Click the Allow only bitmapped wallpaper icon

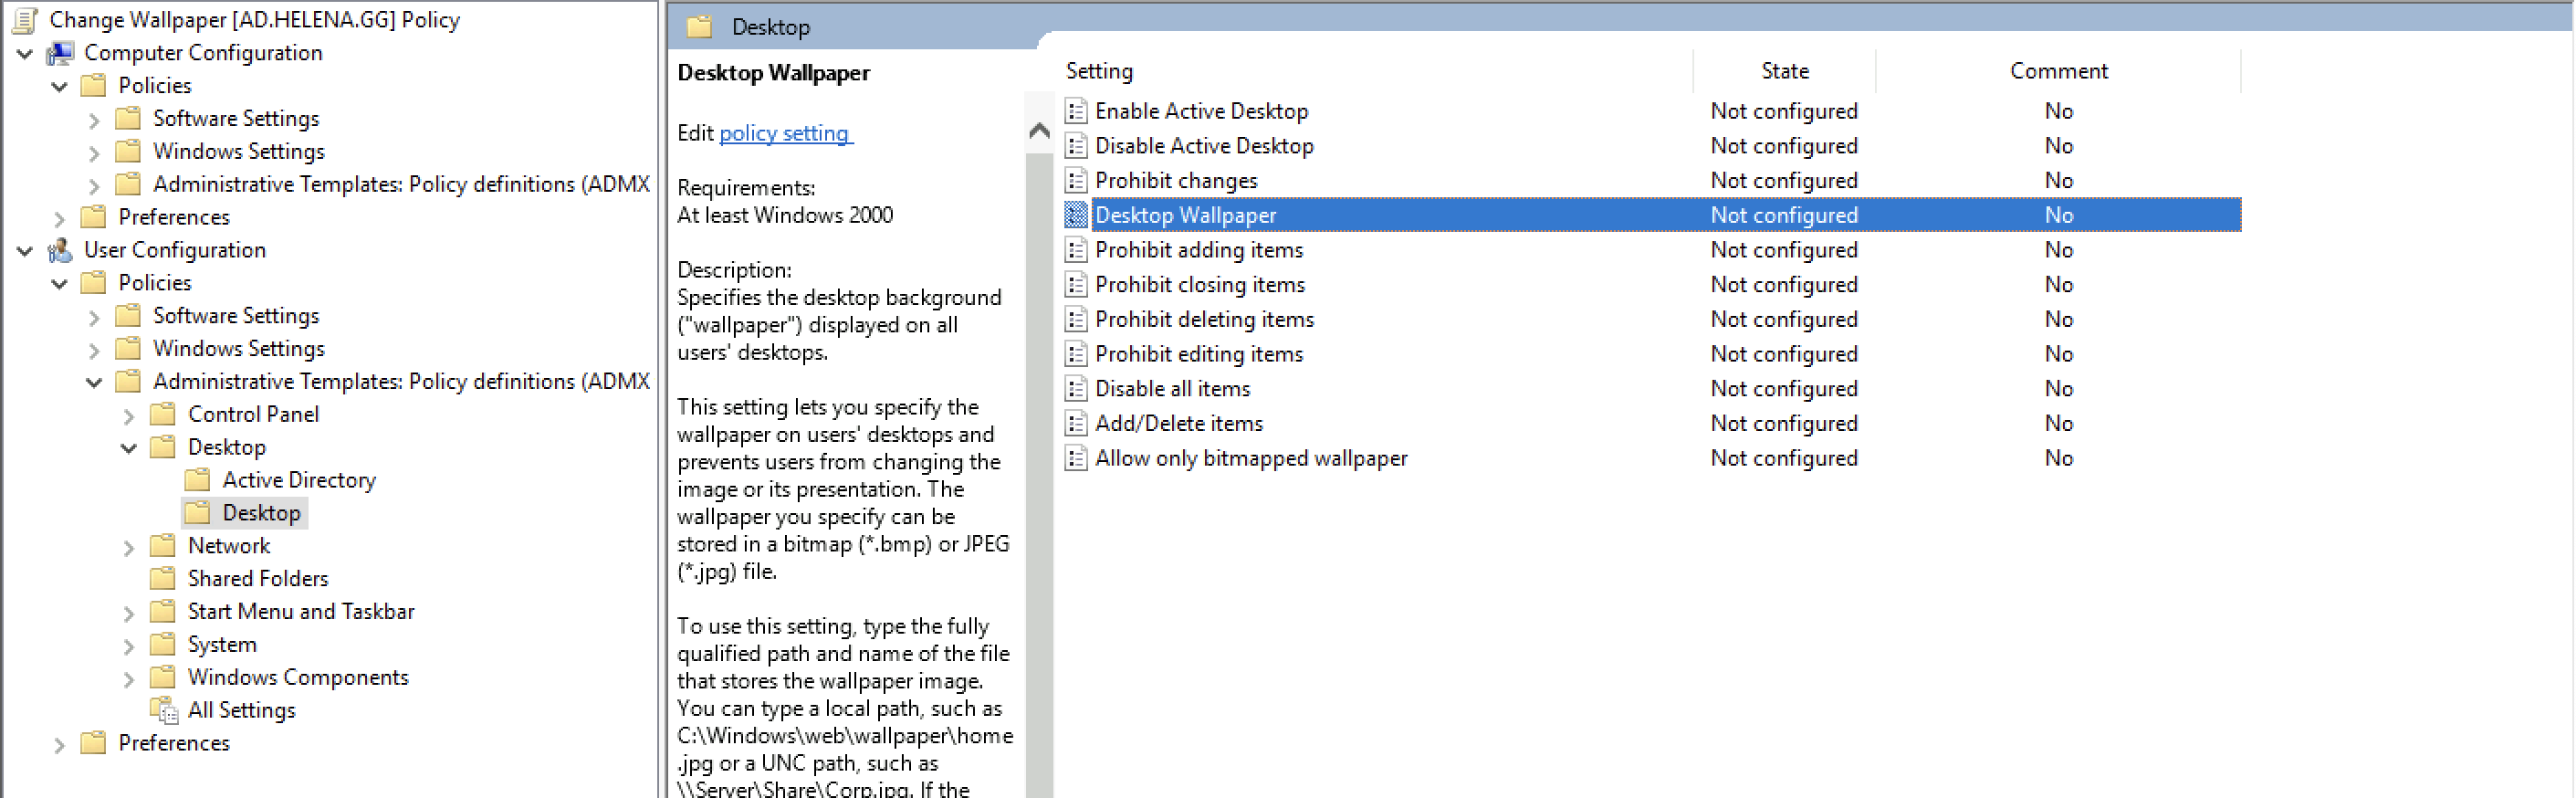[x=1075, y=458]
